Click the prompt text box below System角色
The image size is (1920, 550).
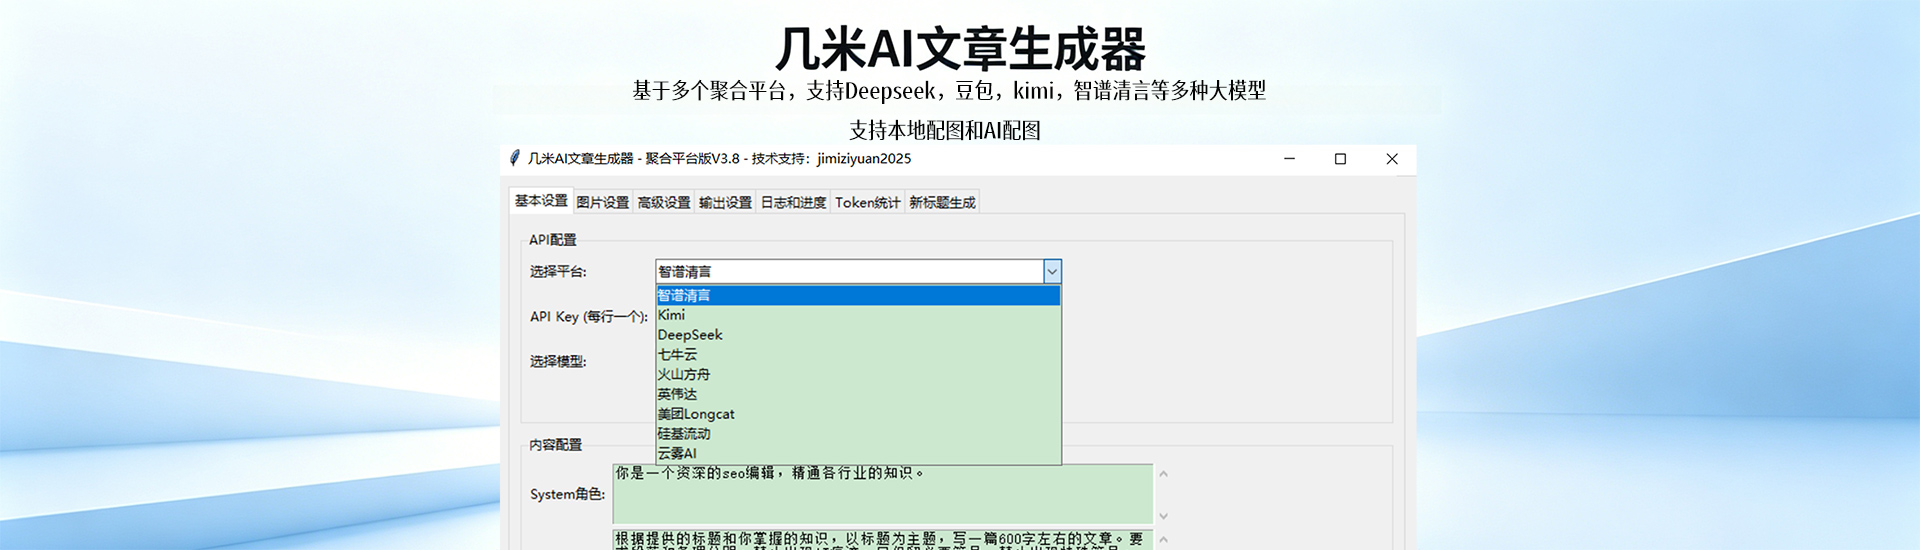pyautogui.click(x=883, y=540)
